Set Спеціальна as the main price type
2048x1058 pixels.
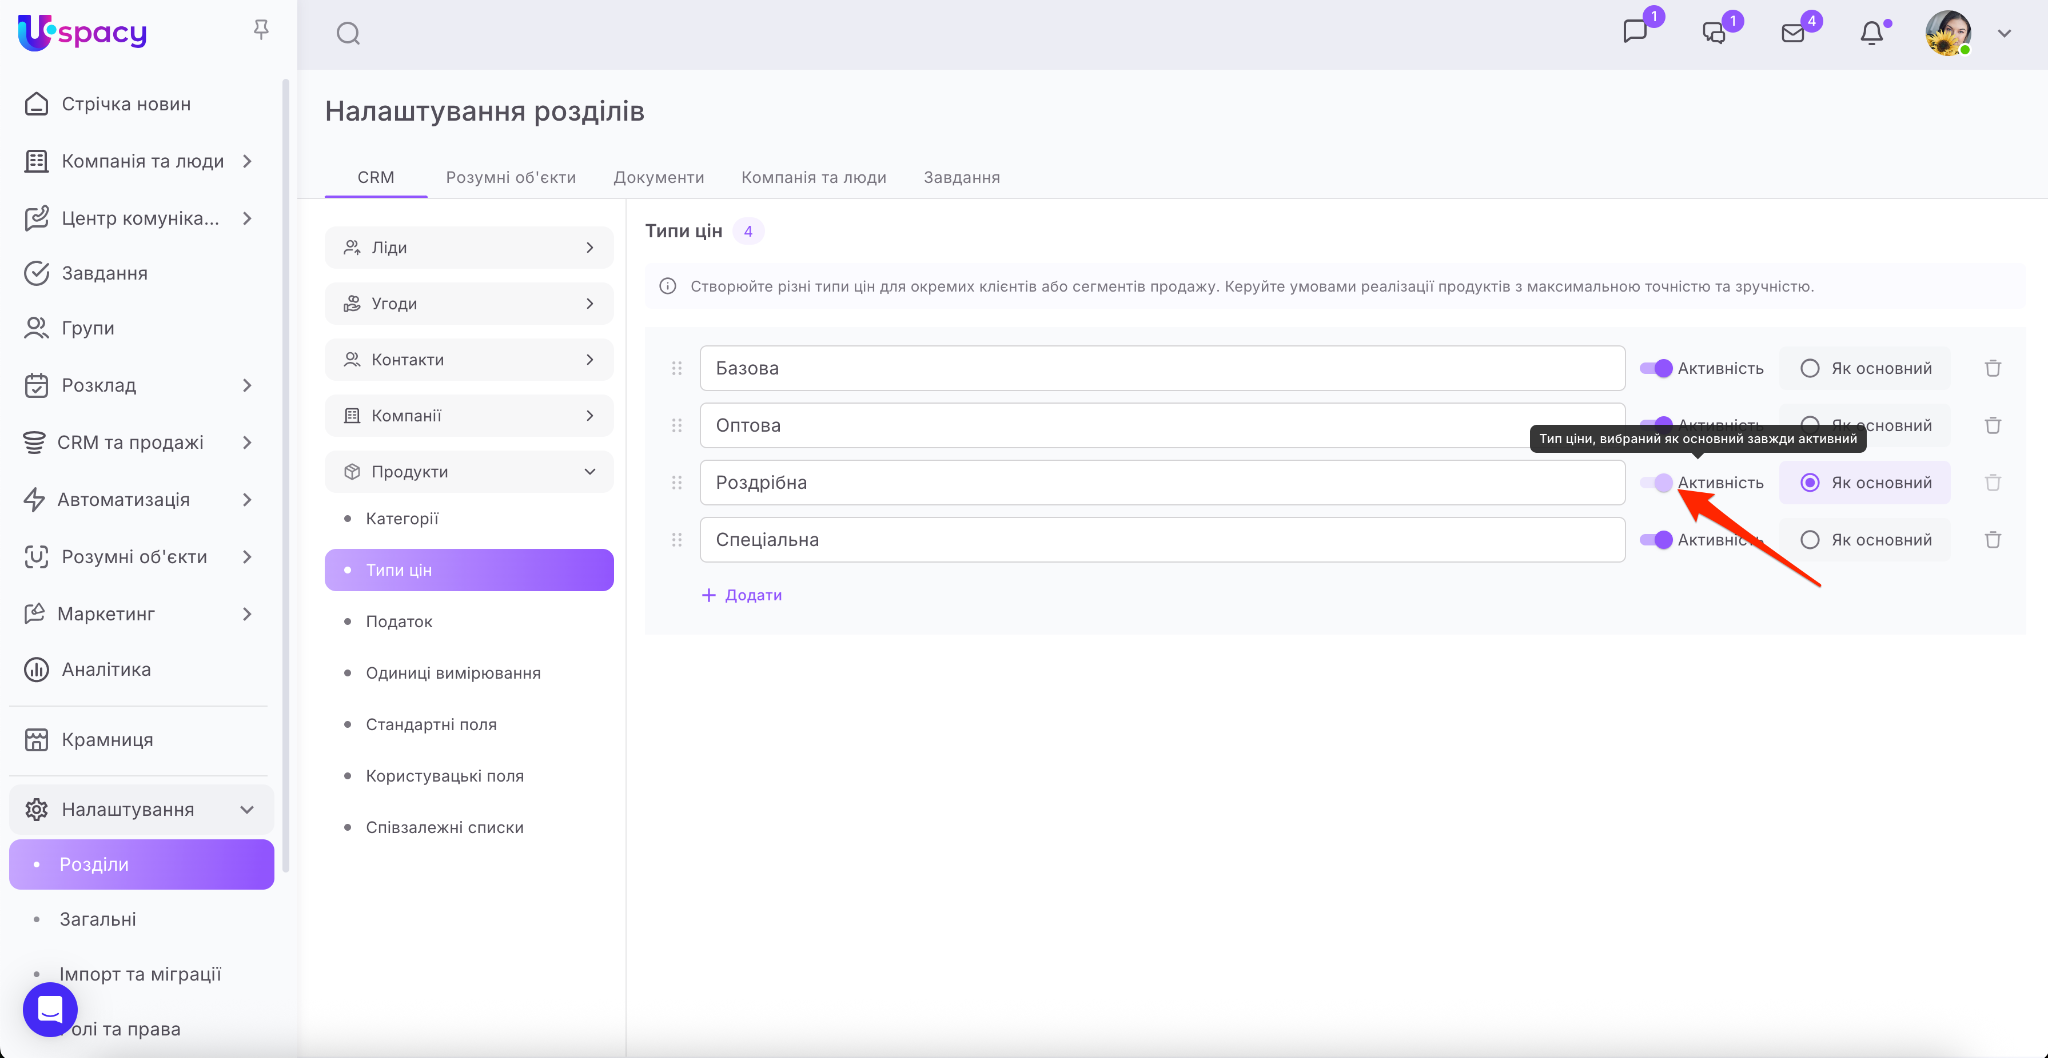1810,540
